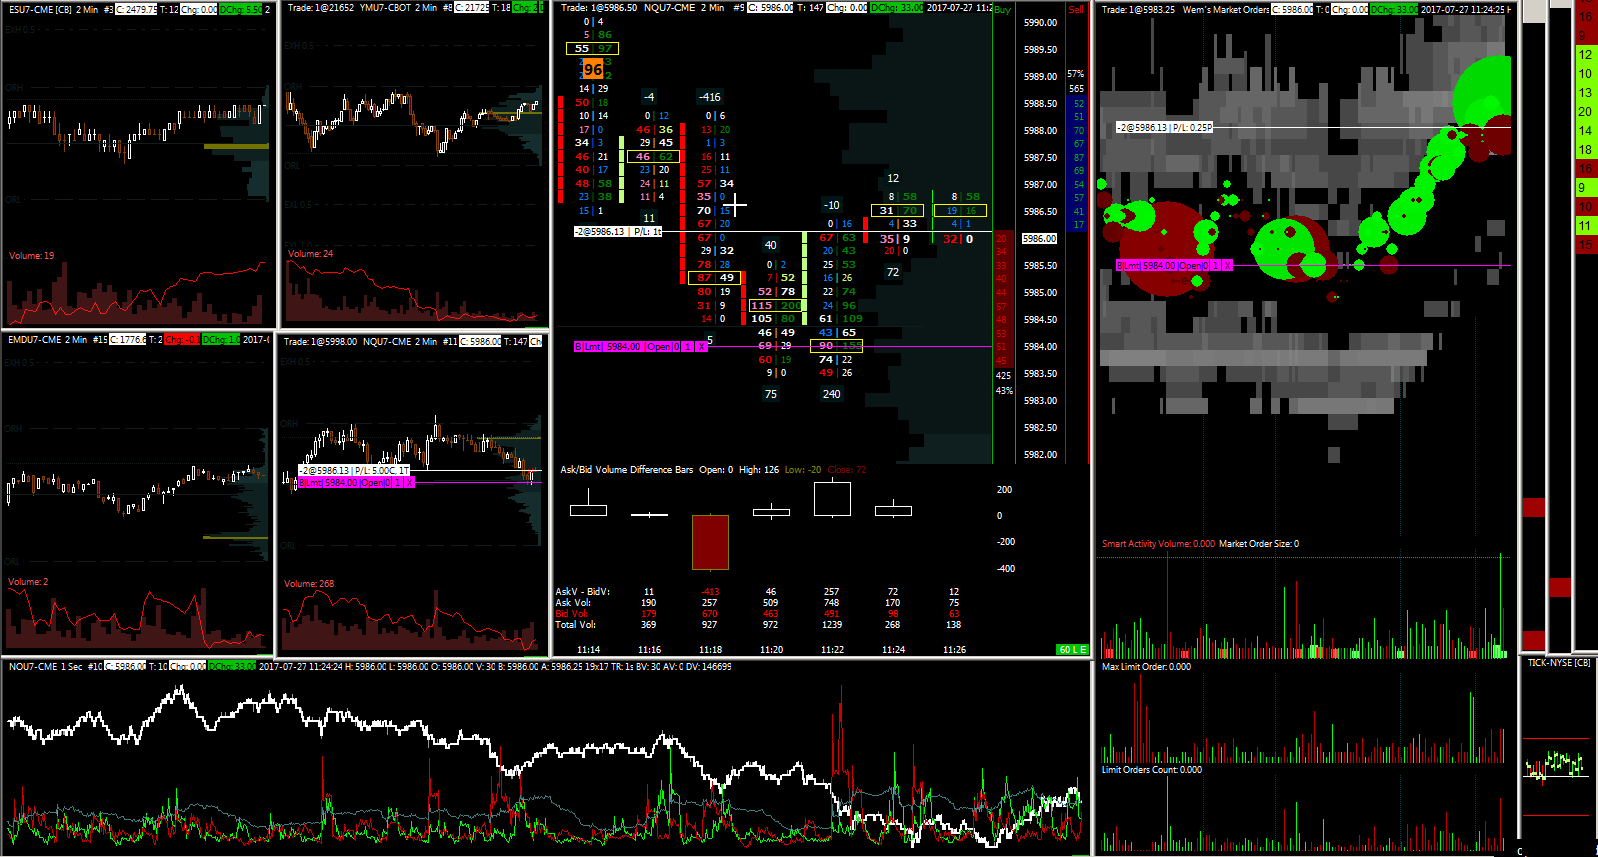Image resolution: width=1598 pixels, height=857 pixels.
Task: Click the 5982.00 price level on the axis
Action: 1040,455
